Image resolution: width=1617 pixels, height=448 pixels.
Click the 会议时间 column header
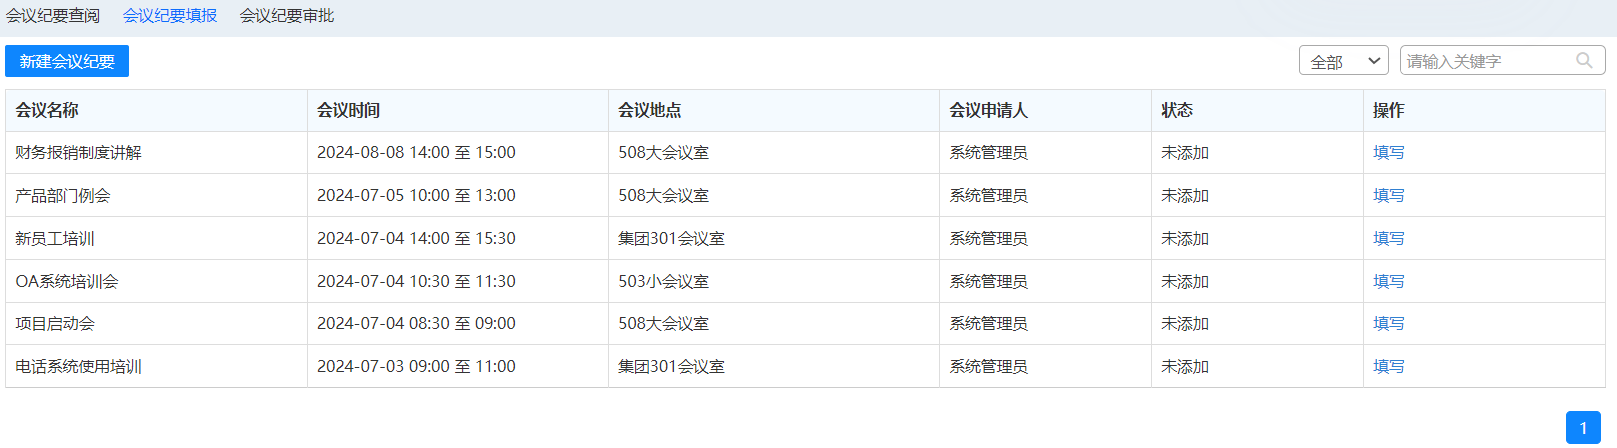point(348,111)
